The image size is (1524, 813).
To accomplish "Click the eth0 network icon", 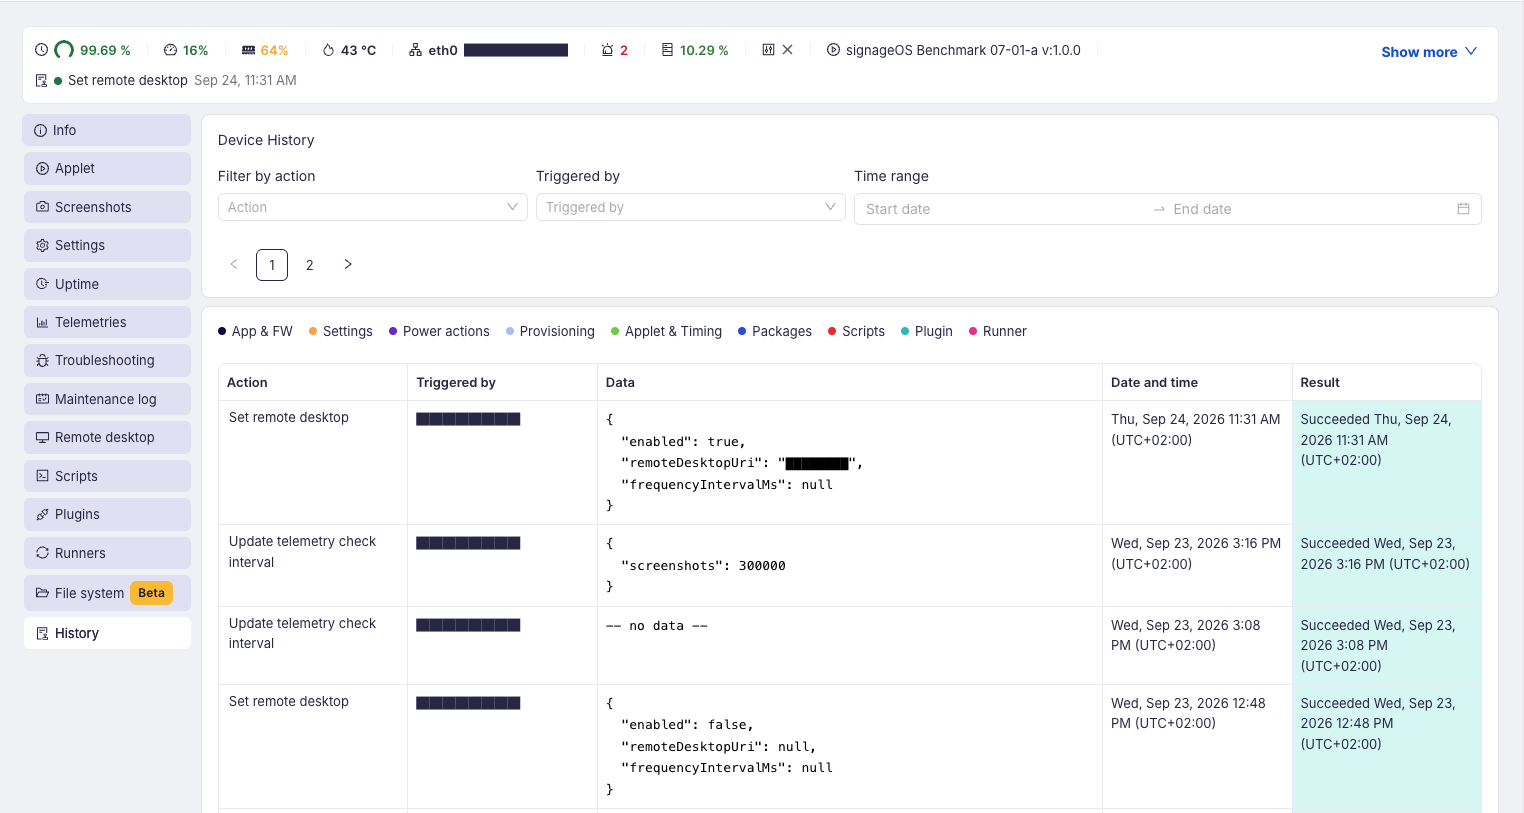I will click(x=415, y=50).
